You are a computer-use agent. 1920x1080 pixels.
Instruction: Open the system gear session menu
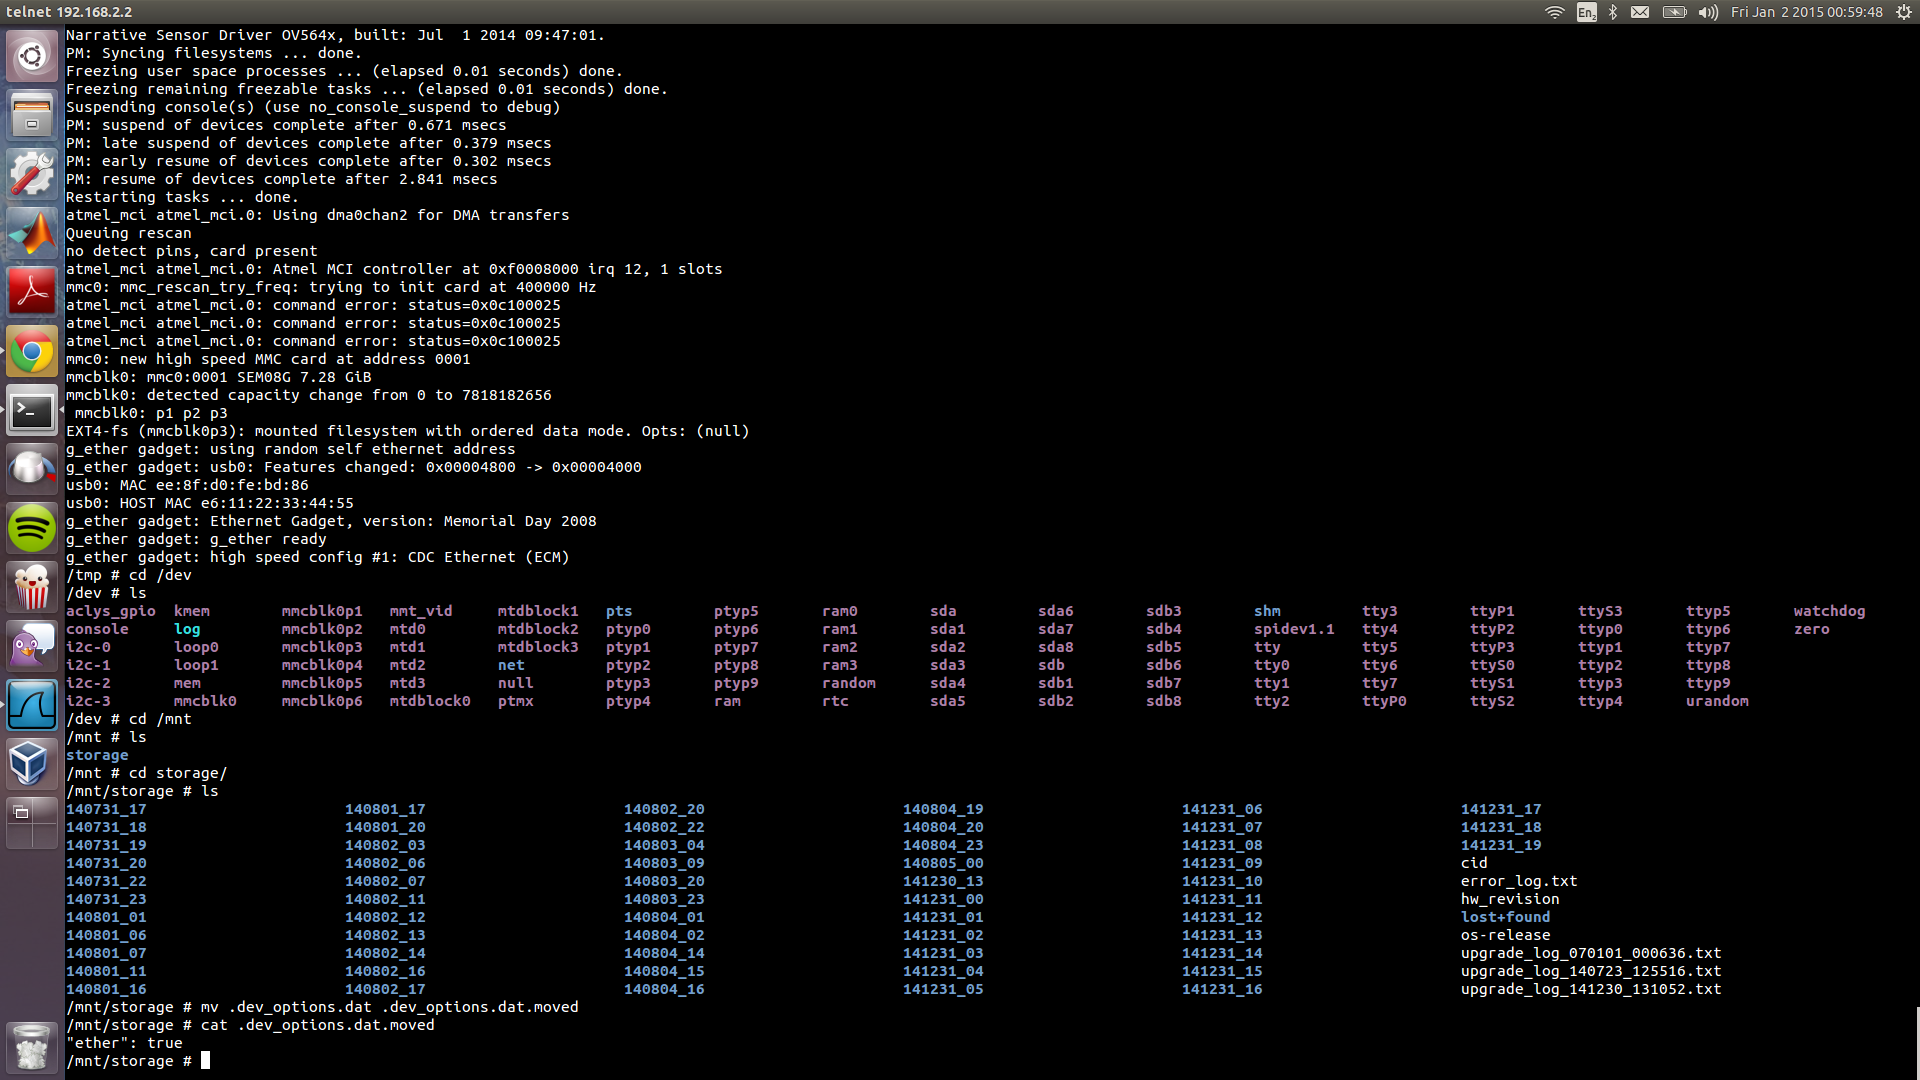coord(1904,12)
